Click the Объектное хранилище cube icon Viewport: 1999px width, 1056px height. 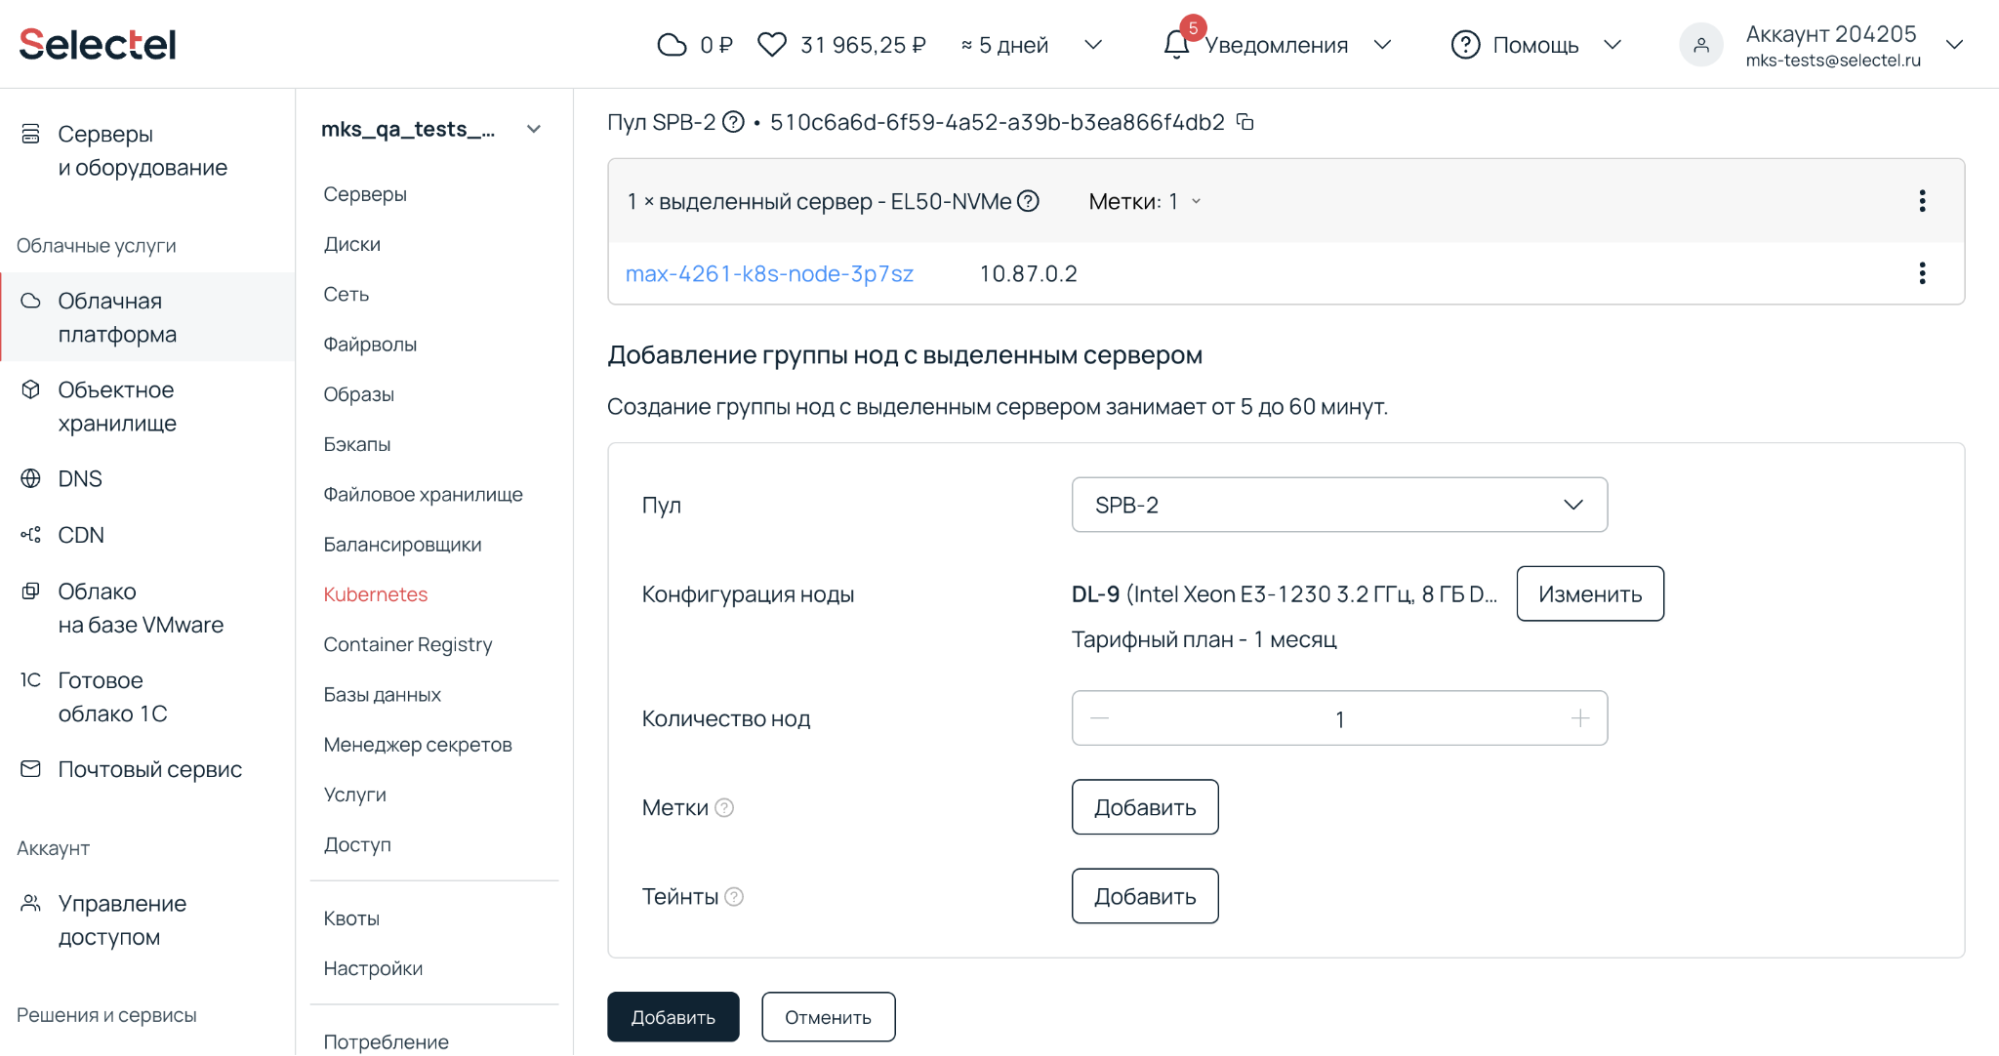[x=31, y=389]
